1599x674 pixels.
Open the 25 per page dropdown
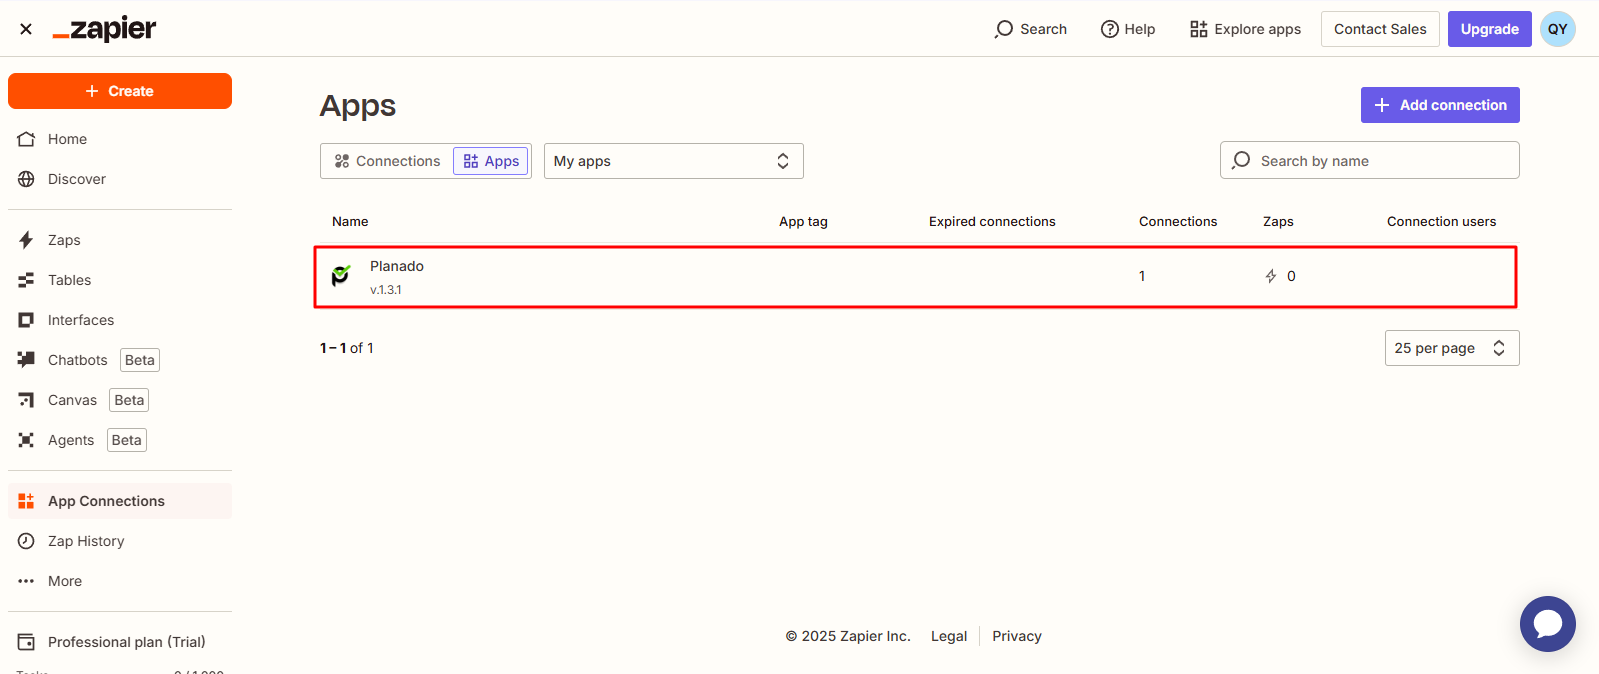click(x=1452, y=348)
